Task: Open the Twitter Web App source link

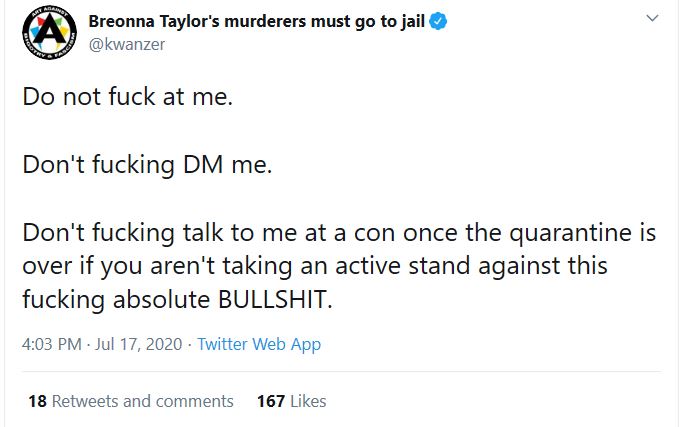Action: click(x=259, y=344)
